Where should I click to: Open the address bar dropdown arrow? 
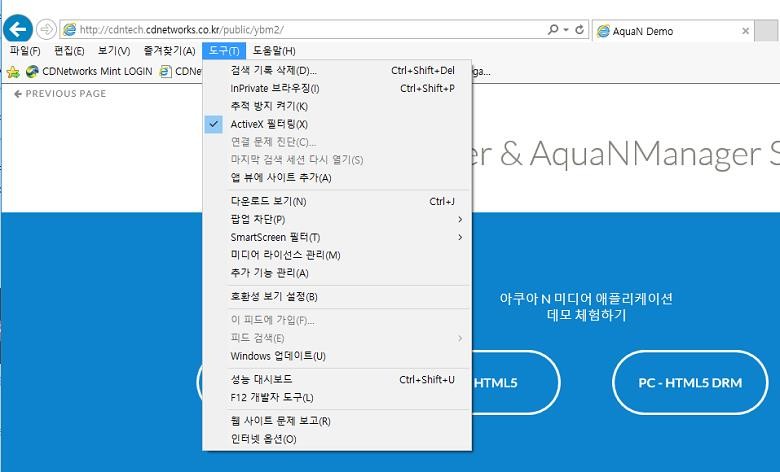[x=566, y=30]
